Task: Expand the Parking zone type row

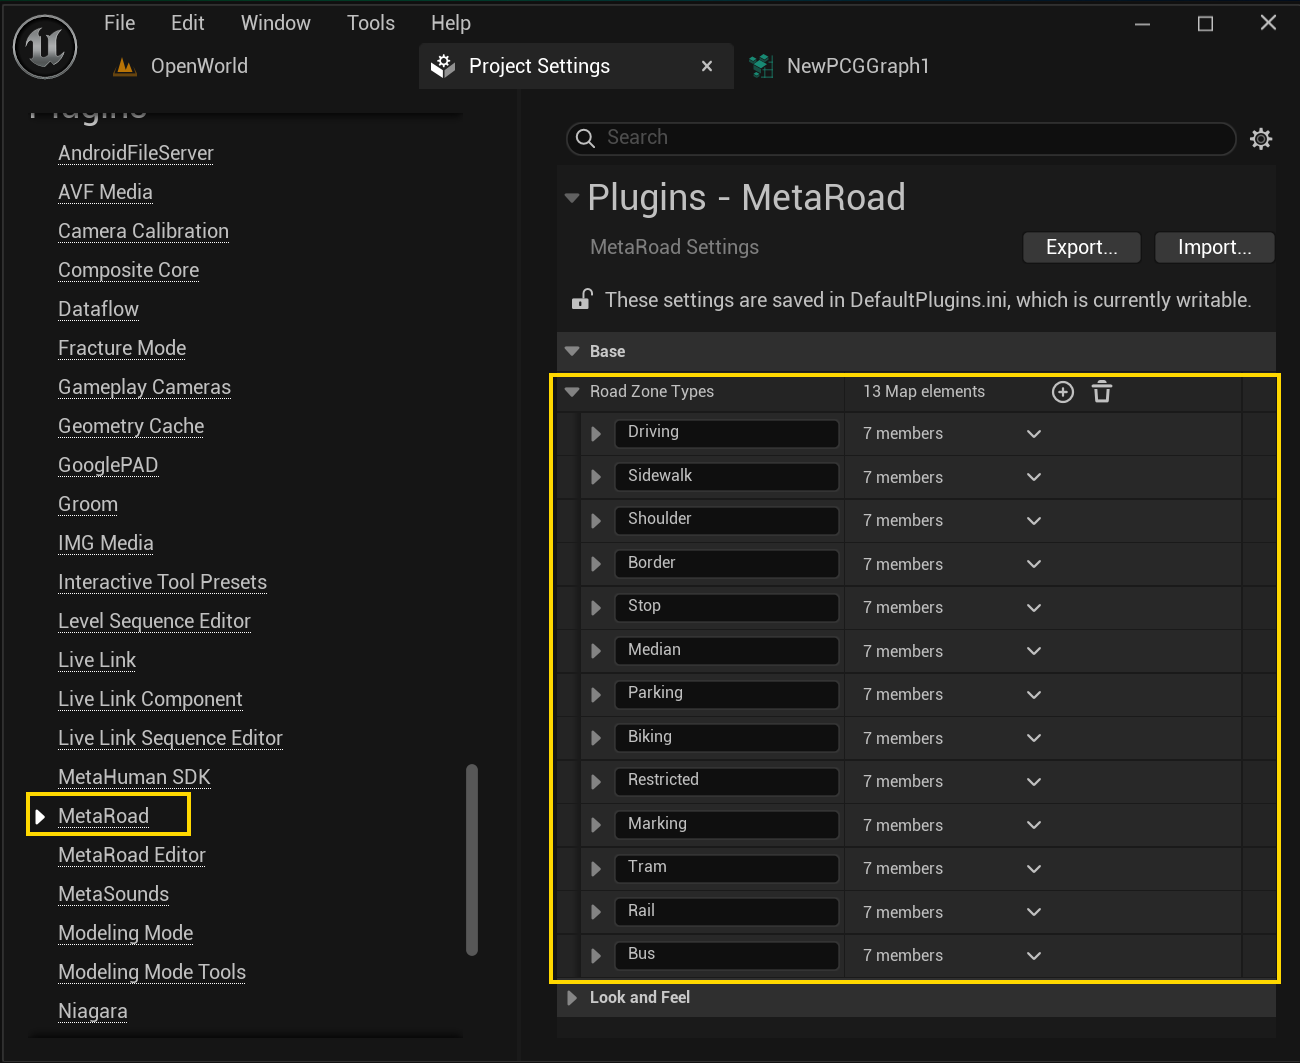Action: point(596,695)
